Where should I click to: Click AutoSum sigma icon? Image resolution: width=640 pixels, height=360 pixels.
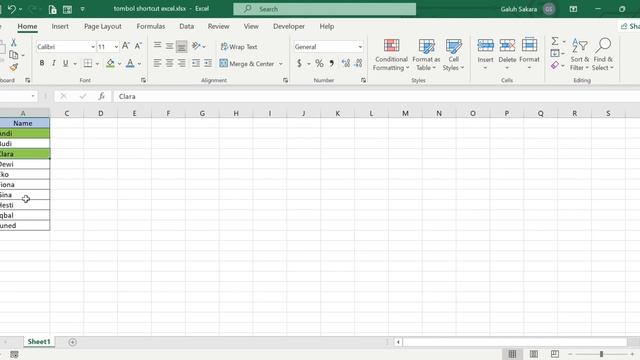click(555, 41)
